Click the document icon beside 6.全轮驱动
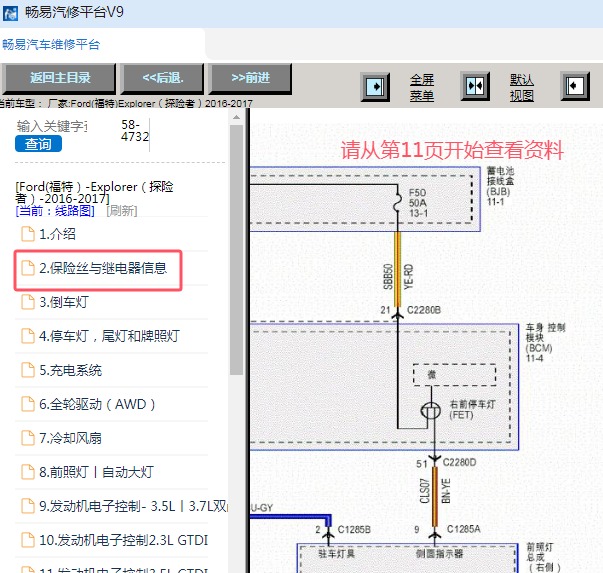This screenshot has width=603, height=573. 28,404
